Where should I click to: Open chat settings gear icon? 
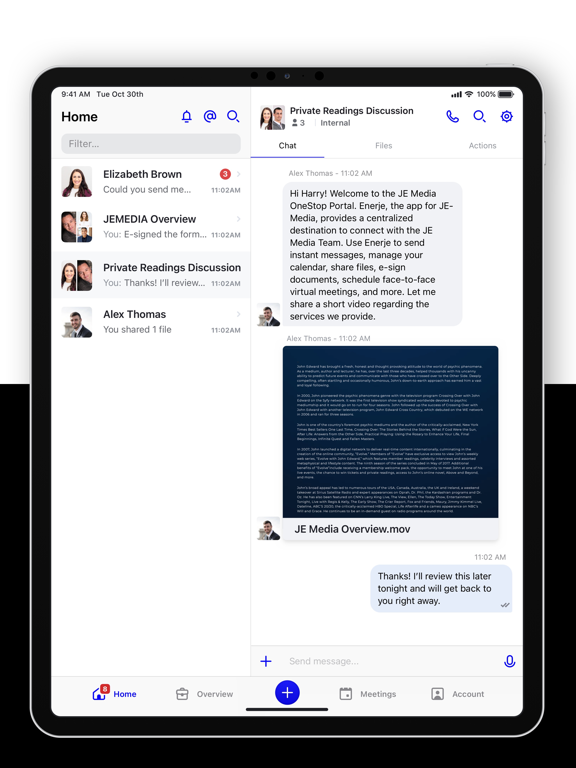[506, 116]
